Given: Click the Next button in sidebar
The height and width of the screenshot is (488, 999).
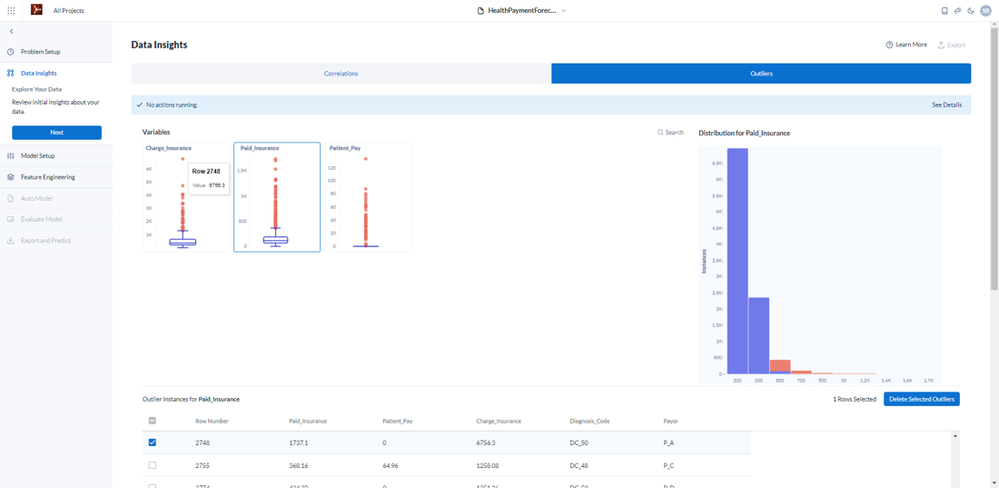Looking at the screenshot, I should click(x=57, y=133).
